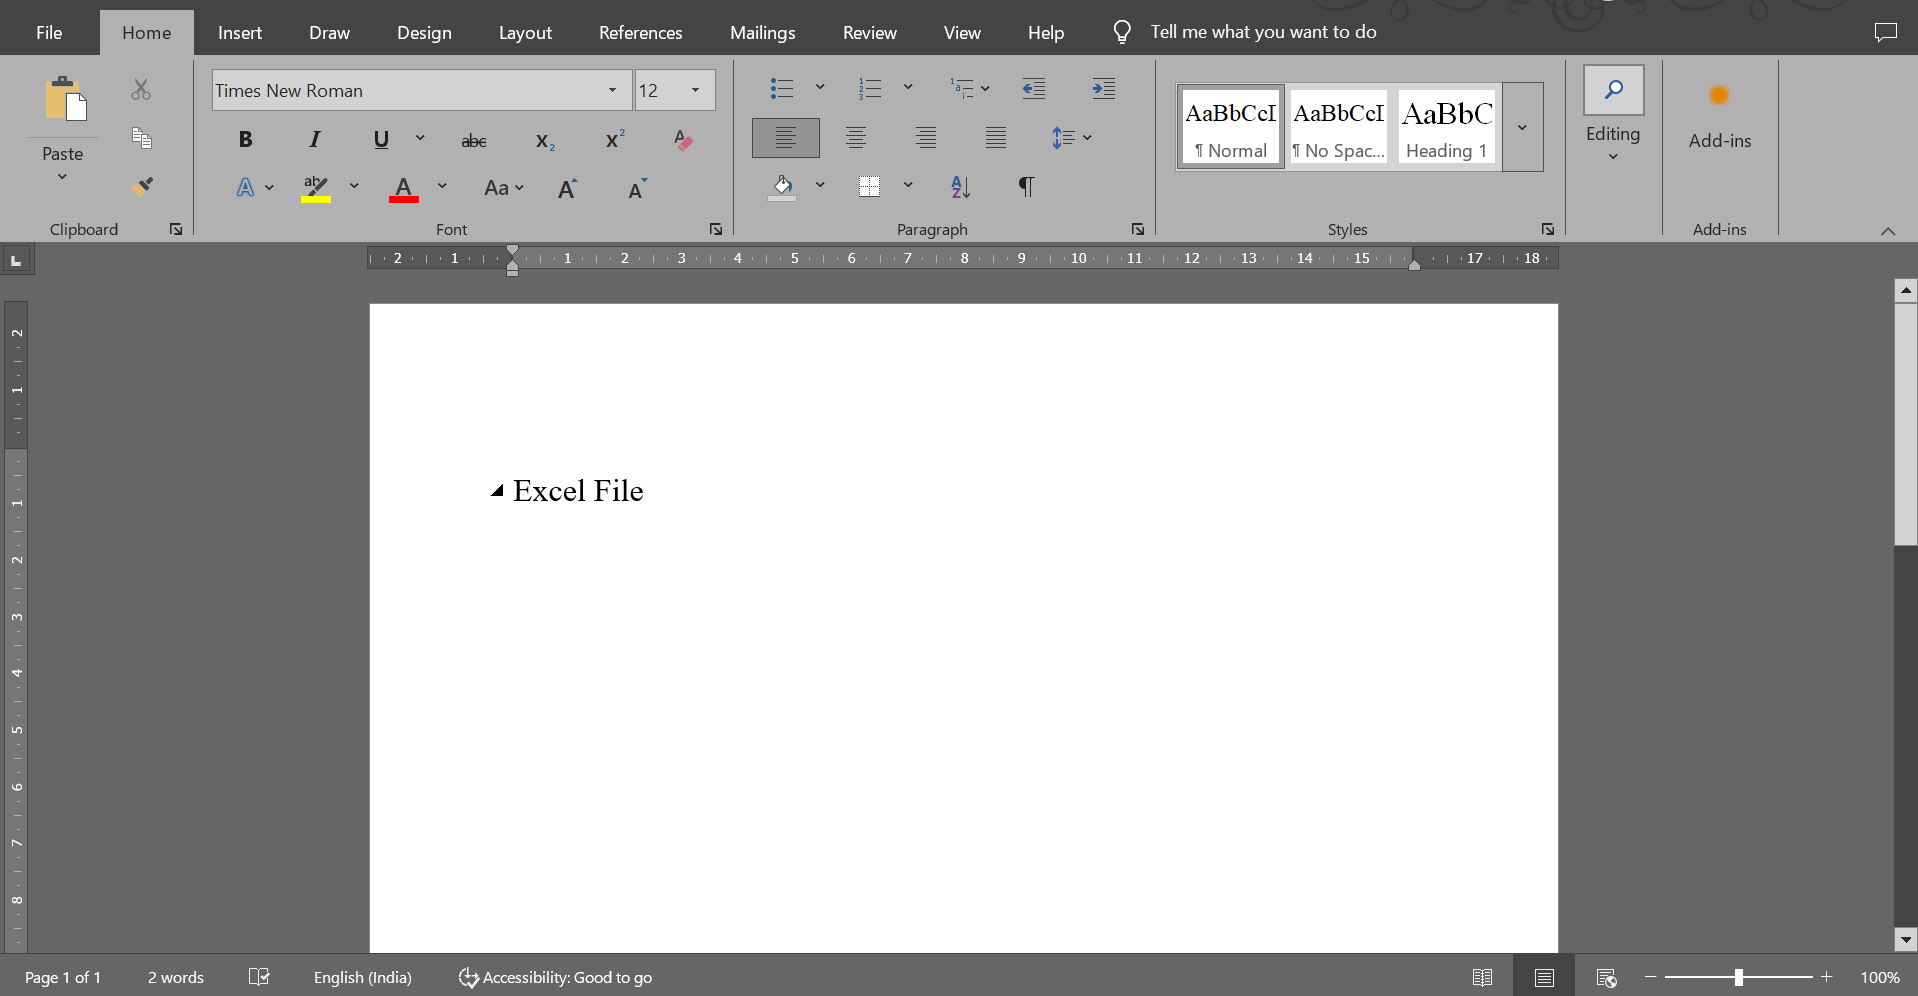This screenshot has width=1918, height=996.
Task: Toggle paragraph marks display
Action: pyautogui.click(x=1026, y=187)
